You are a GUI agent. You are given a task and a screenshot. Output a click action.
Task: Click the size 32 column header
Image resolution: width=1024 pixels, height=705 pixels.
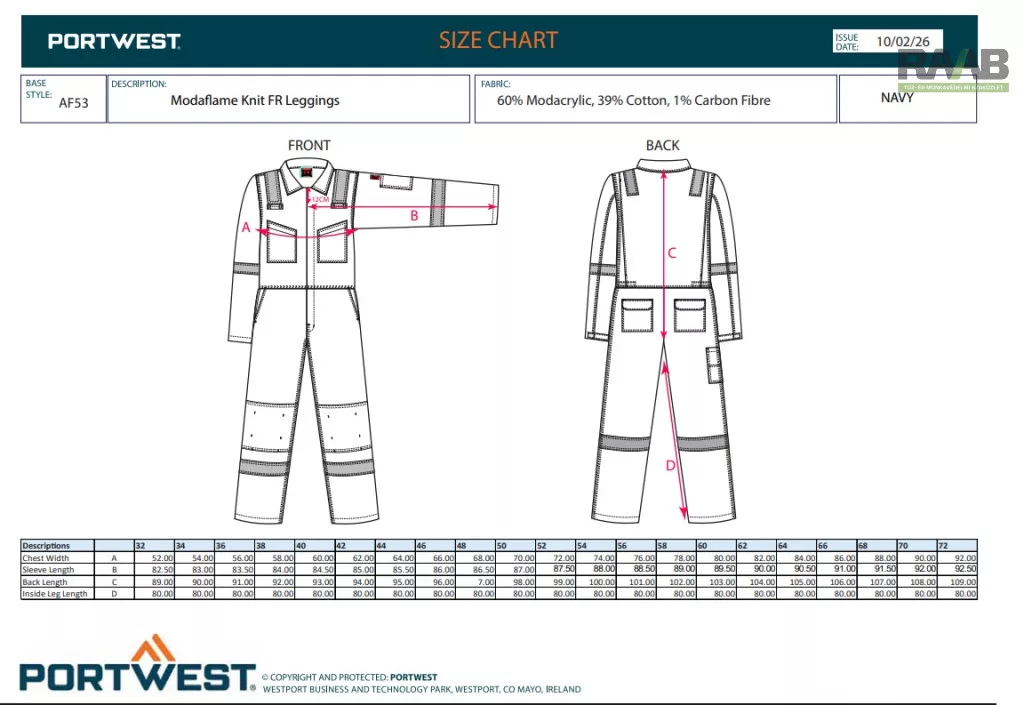[x=141, y=546]
